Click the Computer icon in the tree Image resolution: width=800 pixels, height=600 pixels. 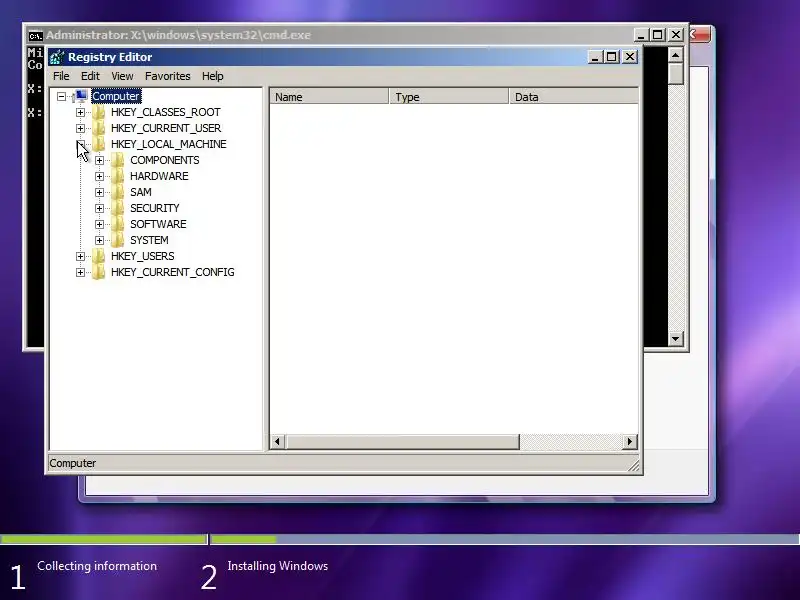81,96
